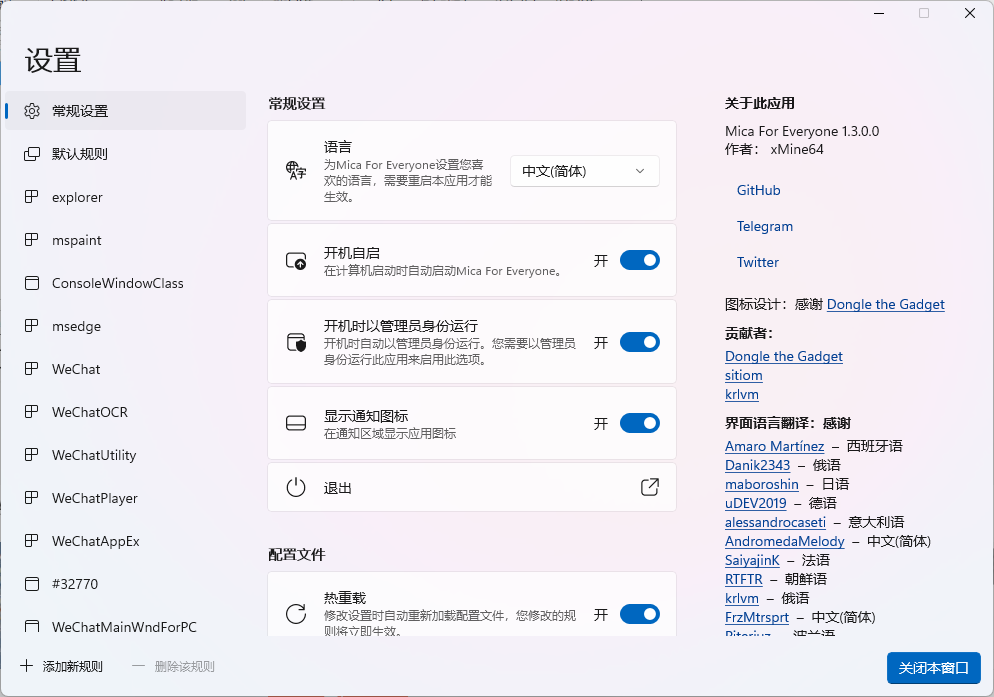Click the 关闭本窗口 button
The width and height of the screenshot is (994, 697).
click(934, 668)
